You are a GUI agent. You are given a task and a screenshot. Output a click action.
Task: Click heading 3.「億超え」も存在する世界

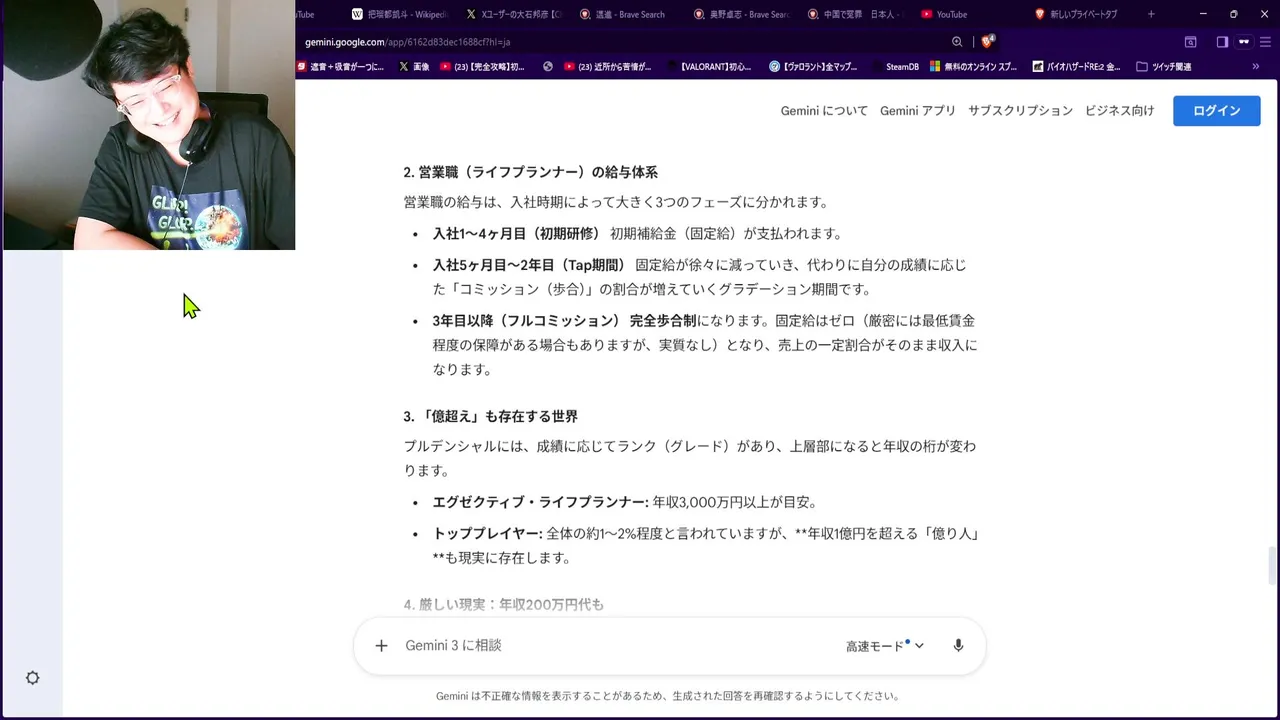[x=490, y=416]
